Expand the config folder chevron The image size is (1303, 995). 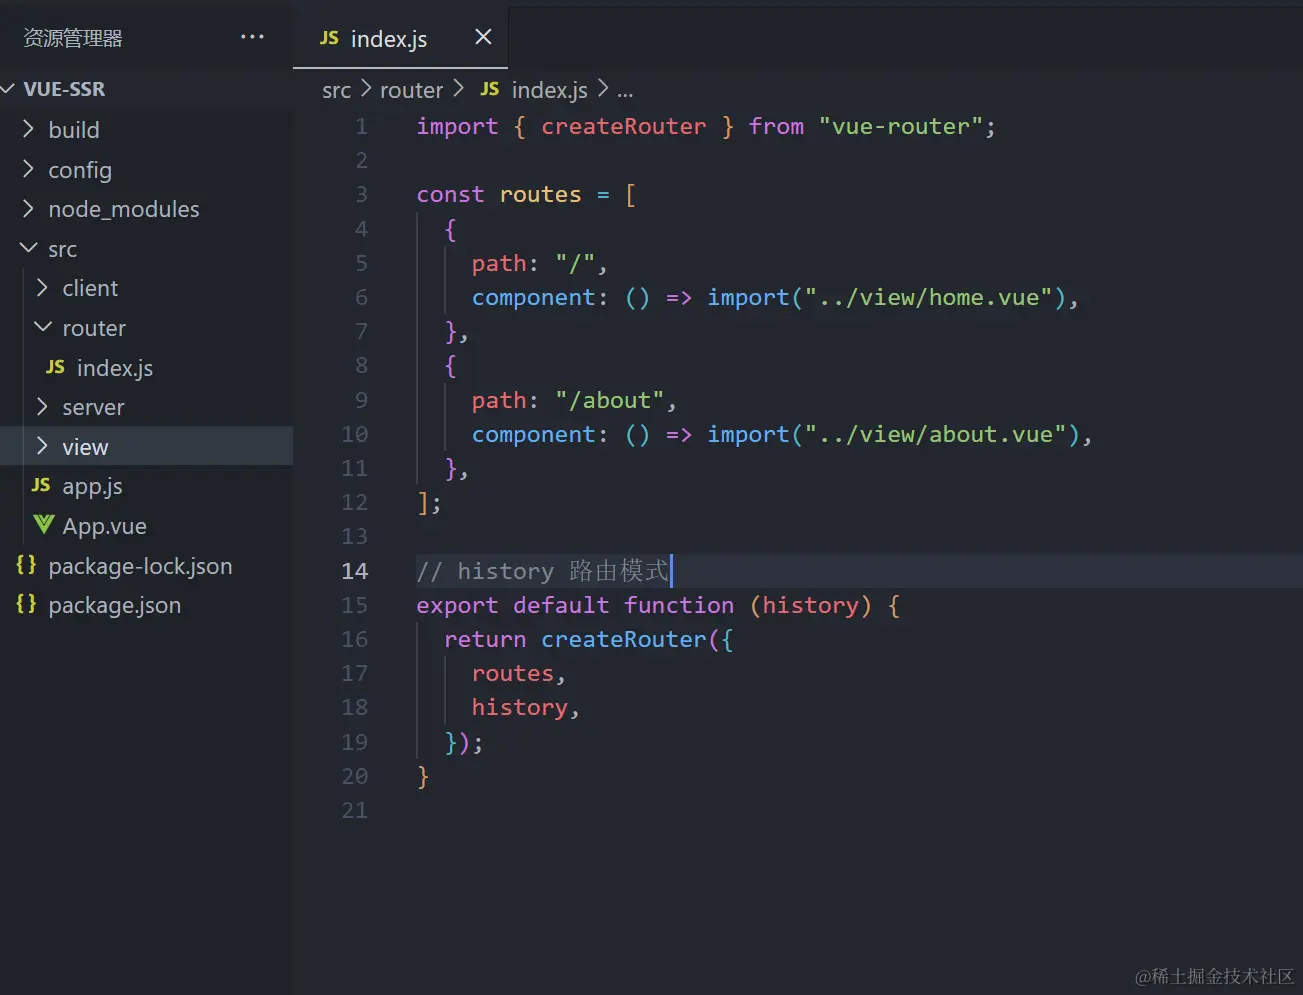[x=28, y=169]
